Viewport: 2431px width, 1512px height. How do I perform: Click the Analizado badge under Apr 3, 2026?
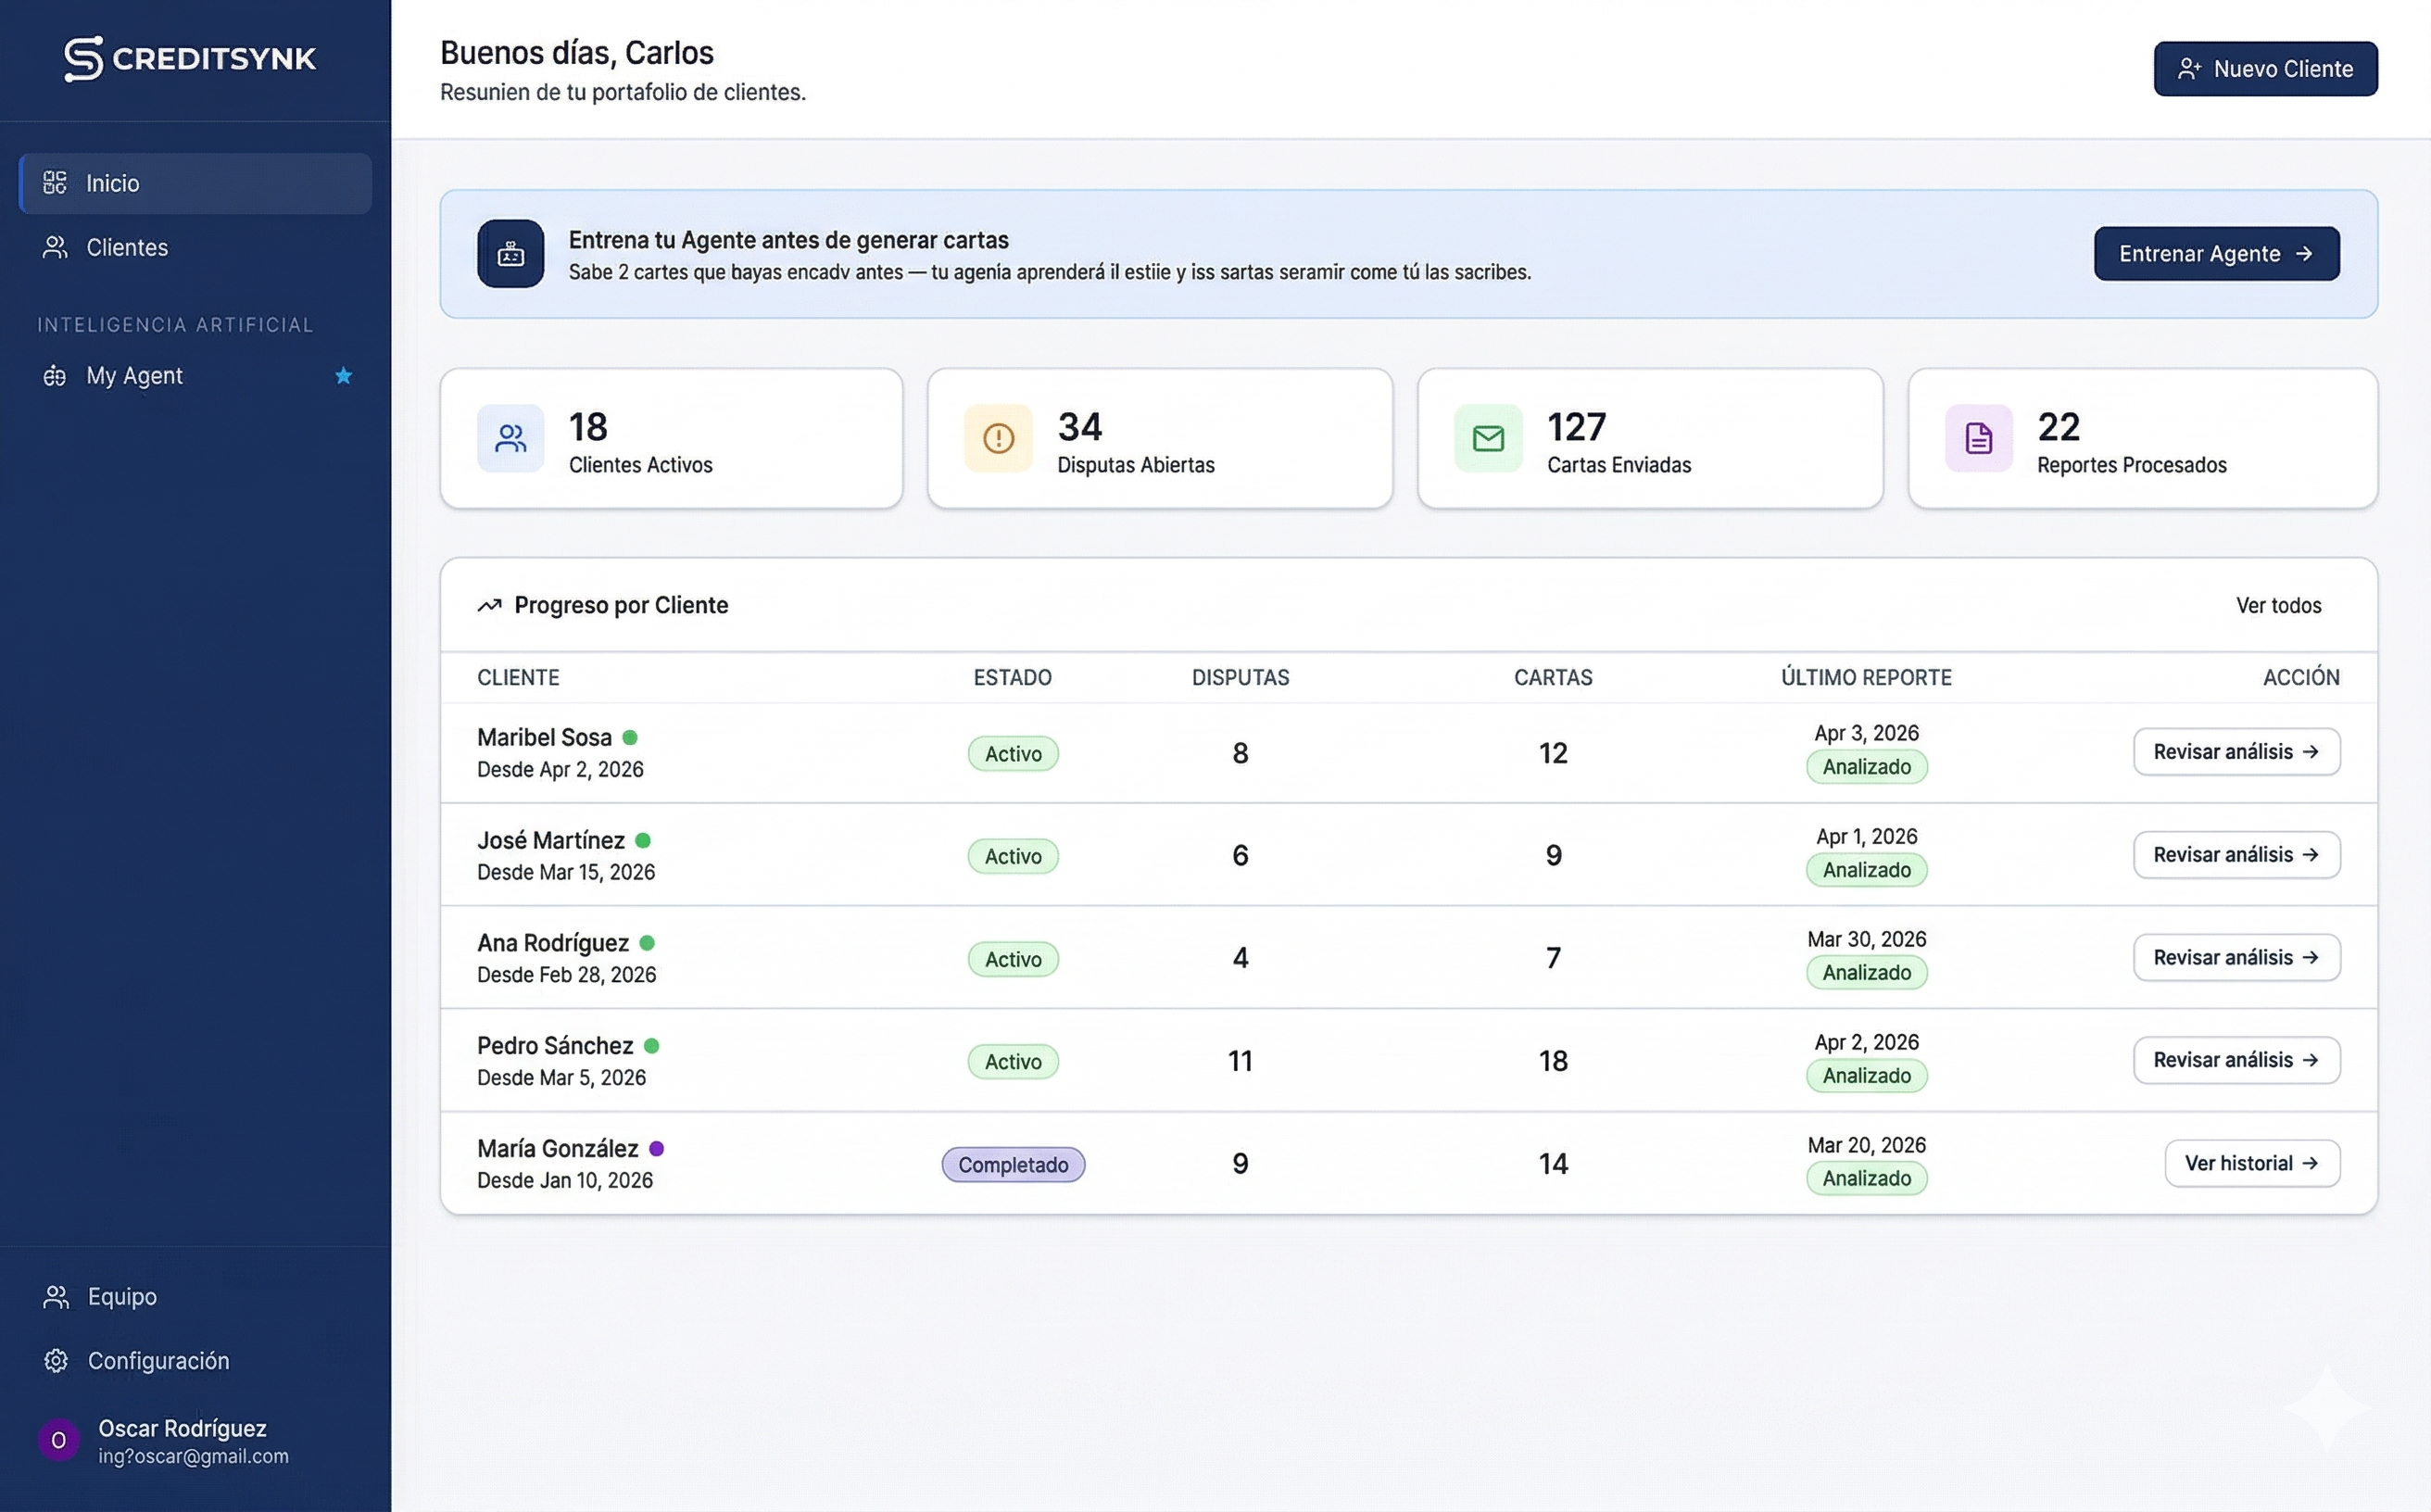1866,767
